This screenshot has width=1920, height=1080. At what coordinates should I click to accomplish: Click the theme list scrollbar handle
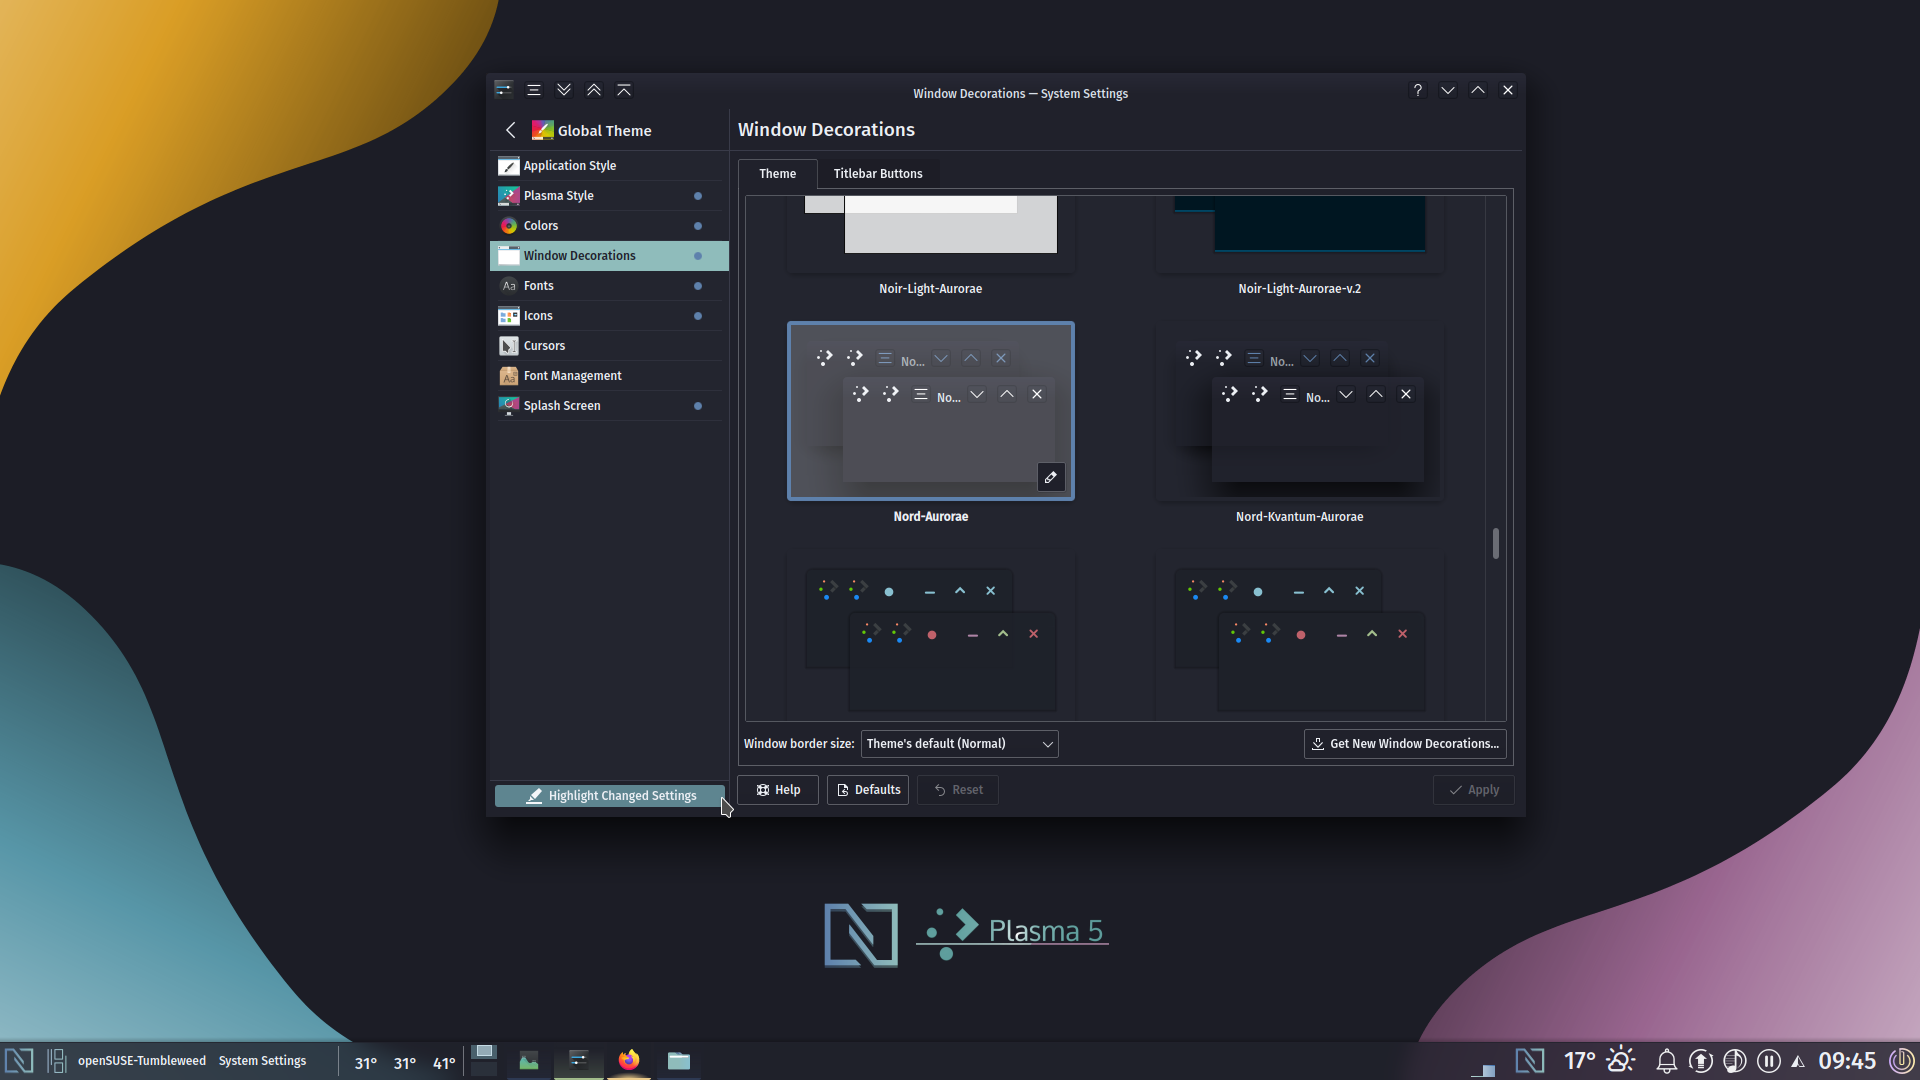(x=1496, y=544)
